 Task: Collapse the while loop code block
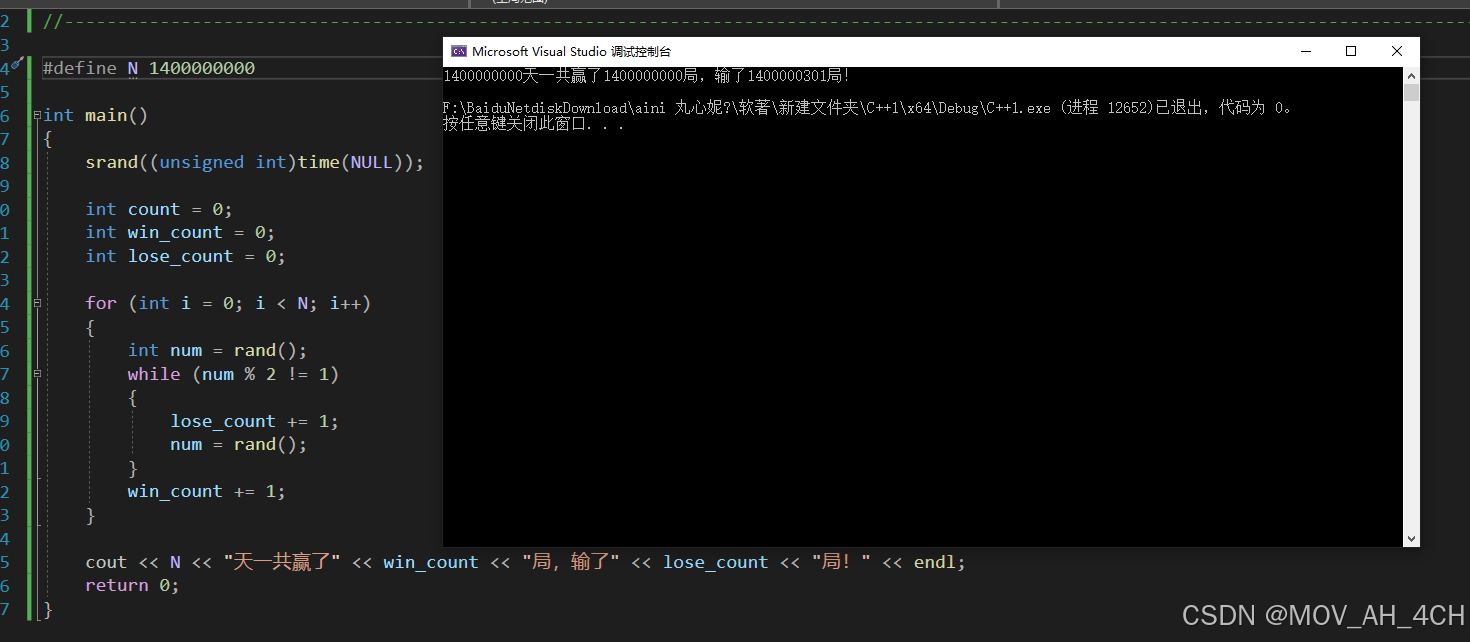click(37, 374)
